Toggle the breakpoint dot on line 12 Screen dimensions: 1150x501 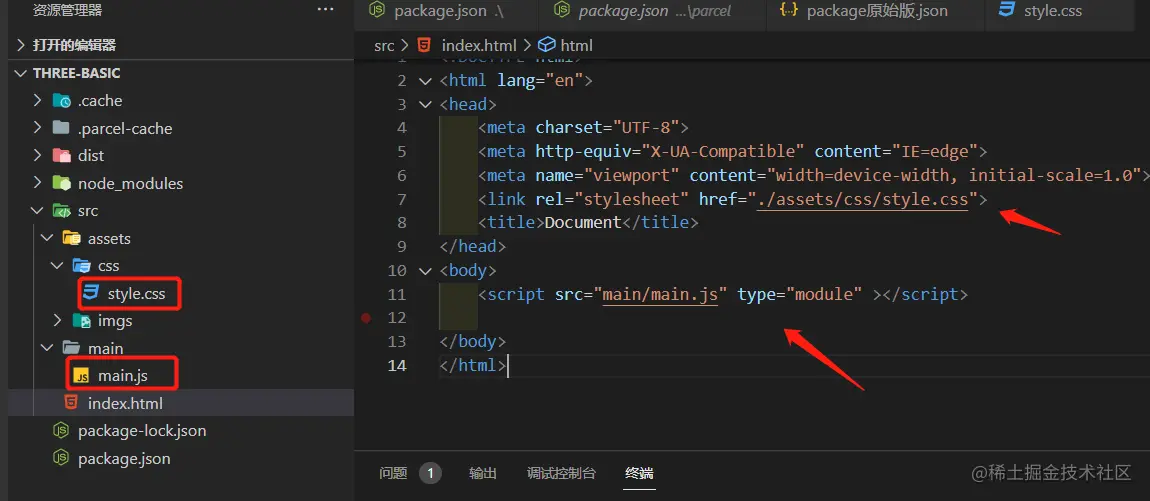tap(366, 318)
